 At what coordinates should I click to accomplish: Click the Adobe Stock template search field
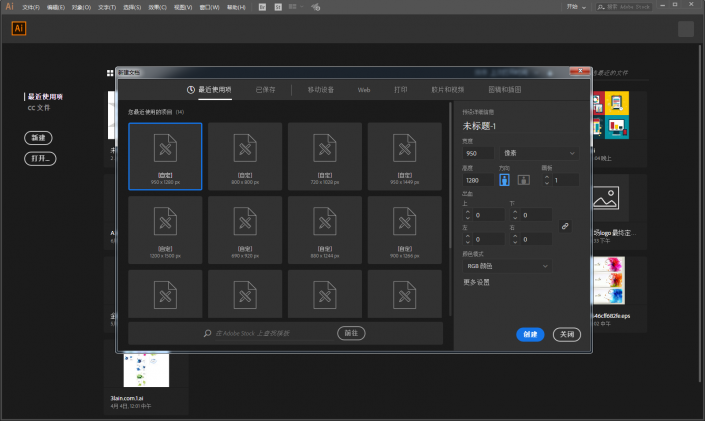coord(274,333)
